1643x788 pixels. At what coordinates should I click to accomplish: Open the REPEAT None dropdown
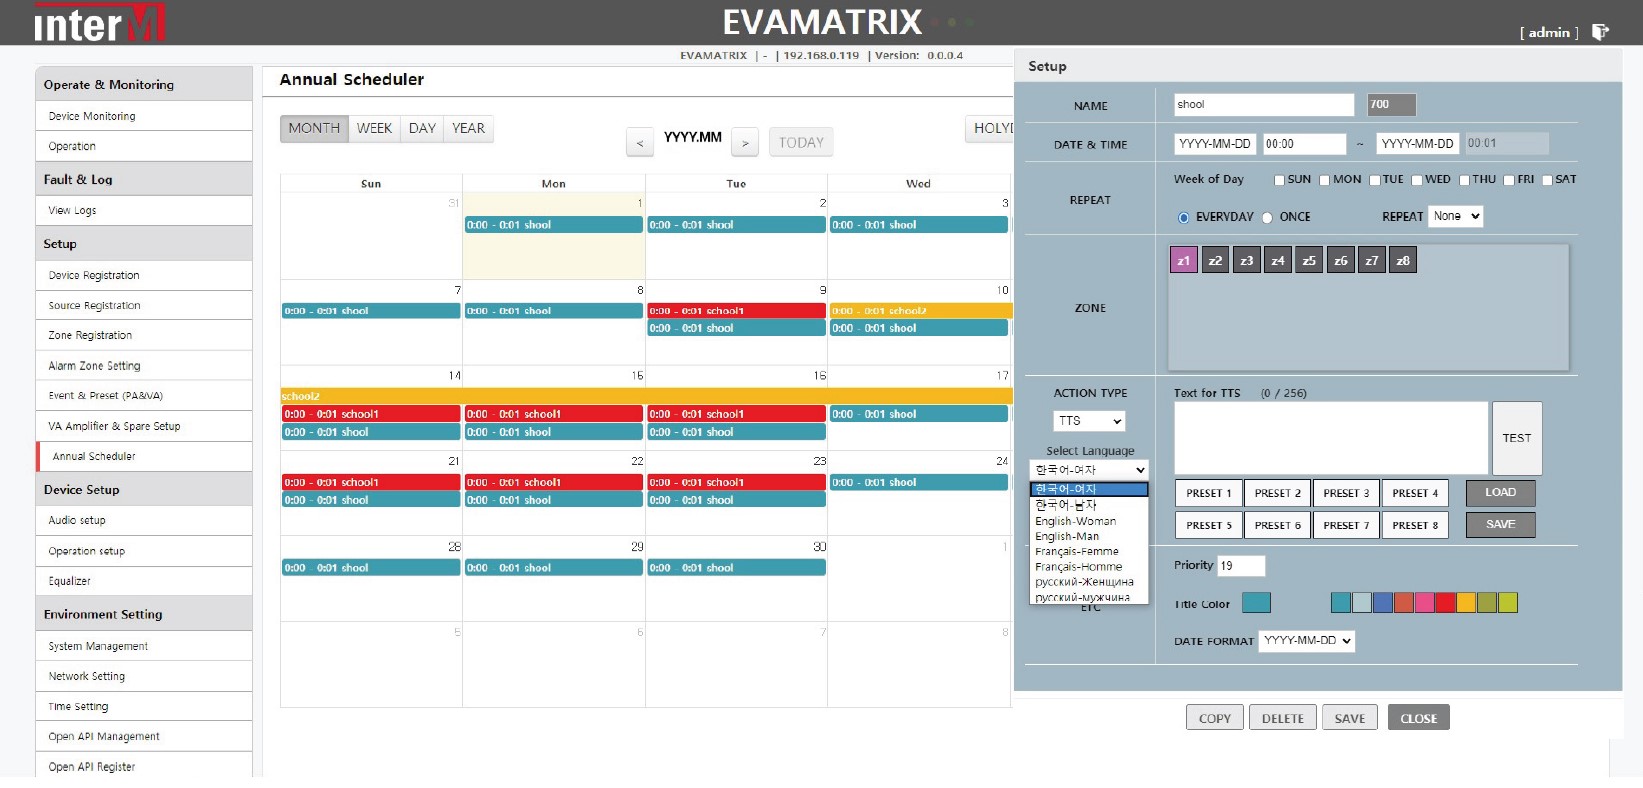tap(1455, 216)
